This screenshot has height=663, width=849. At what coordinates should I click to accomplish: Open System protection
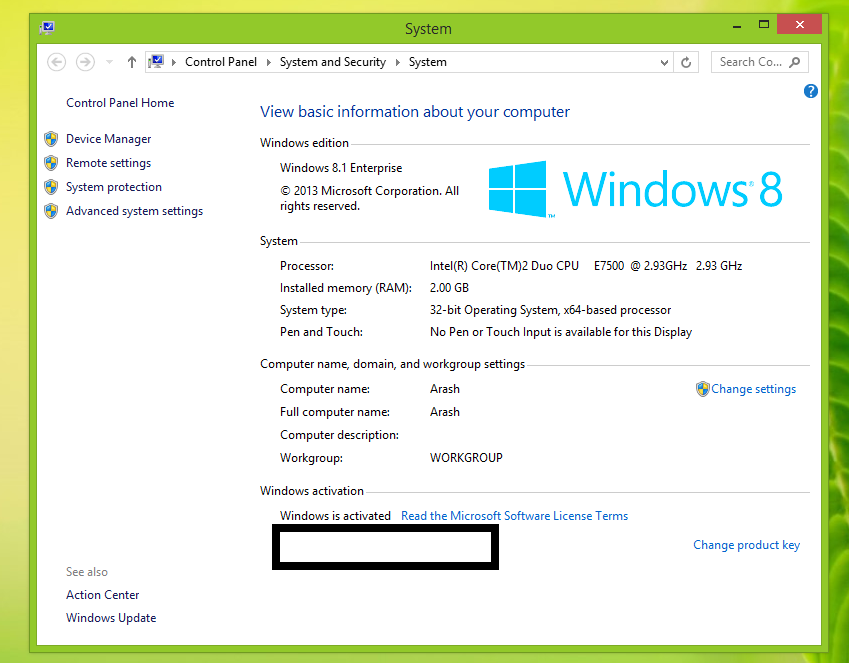pos(114,187)
